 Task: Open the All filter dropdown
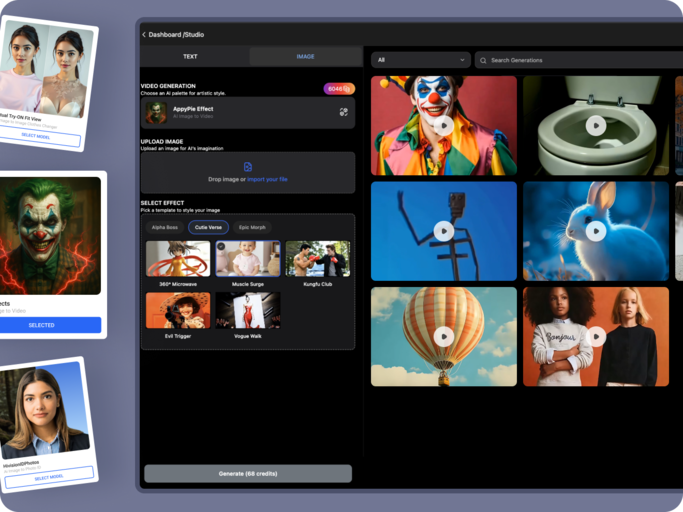click(420, 60)
